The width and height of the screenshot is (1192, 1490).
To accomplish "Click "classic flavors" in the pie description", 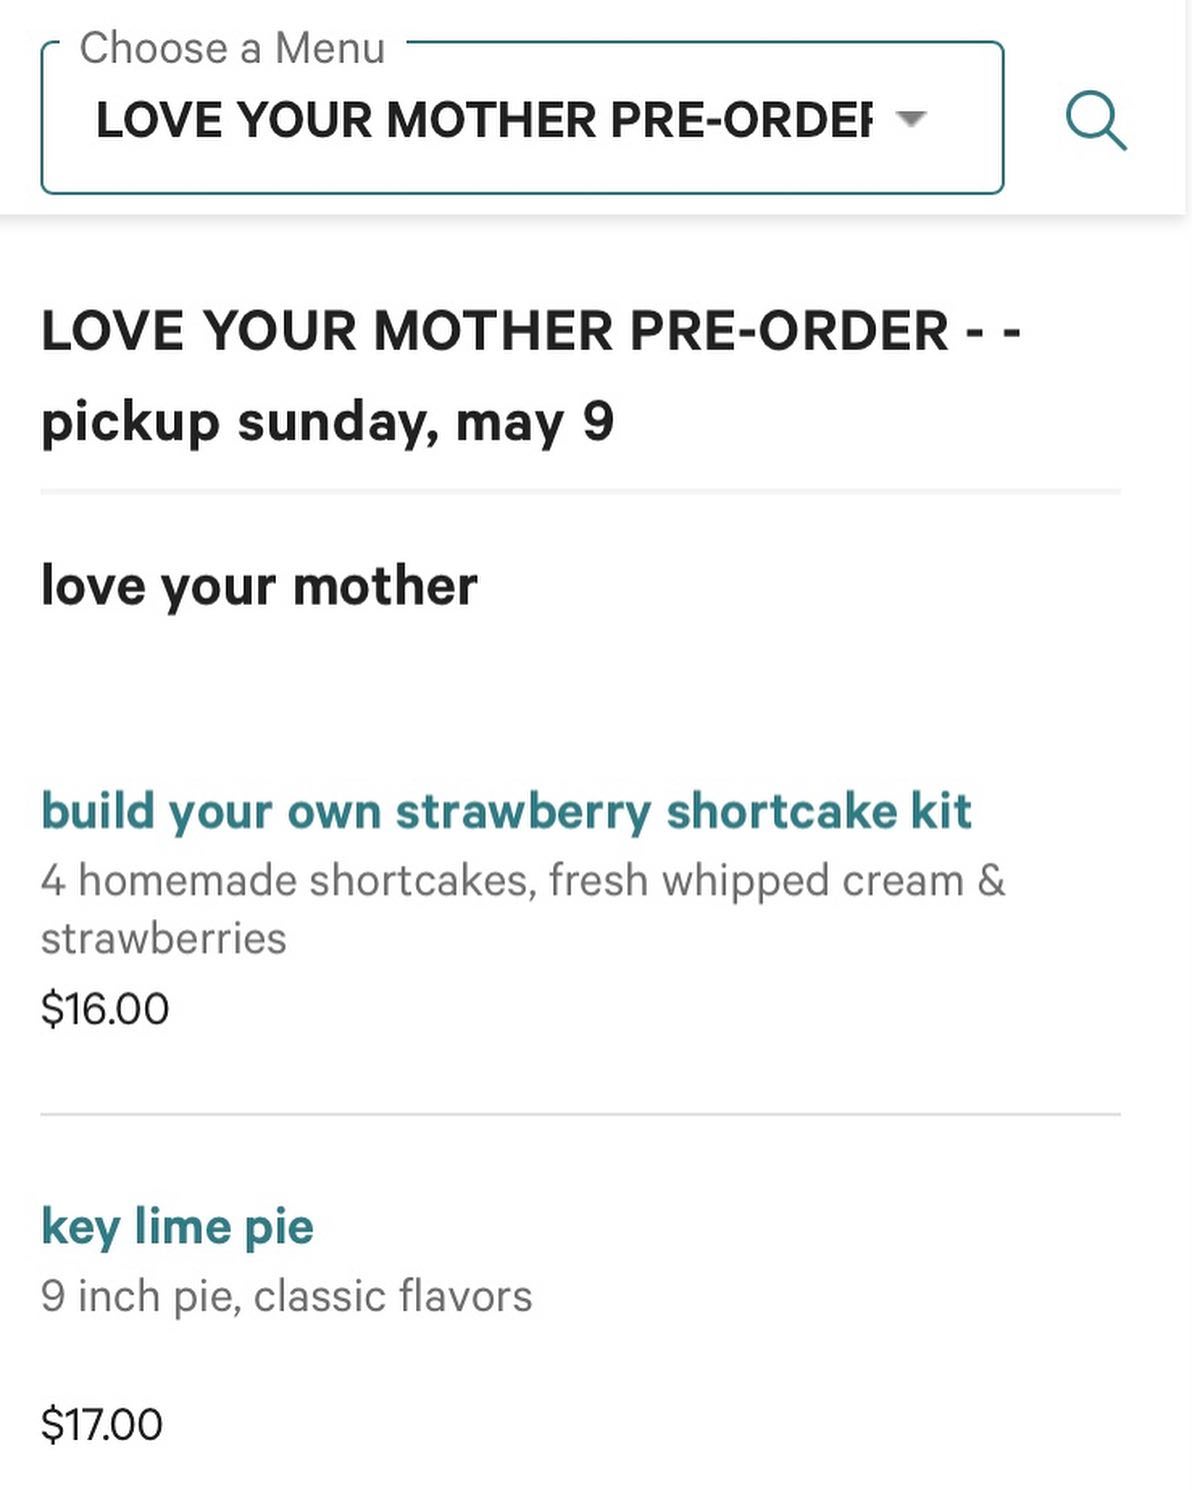I will 393,1296.
